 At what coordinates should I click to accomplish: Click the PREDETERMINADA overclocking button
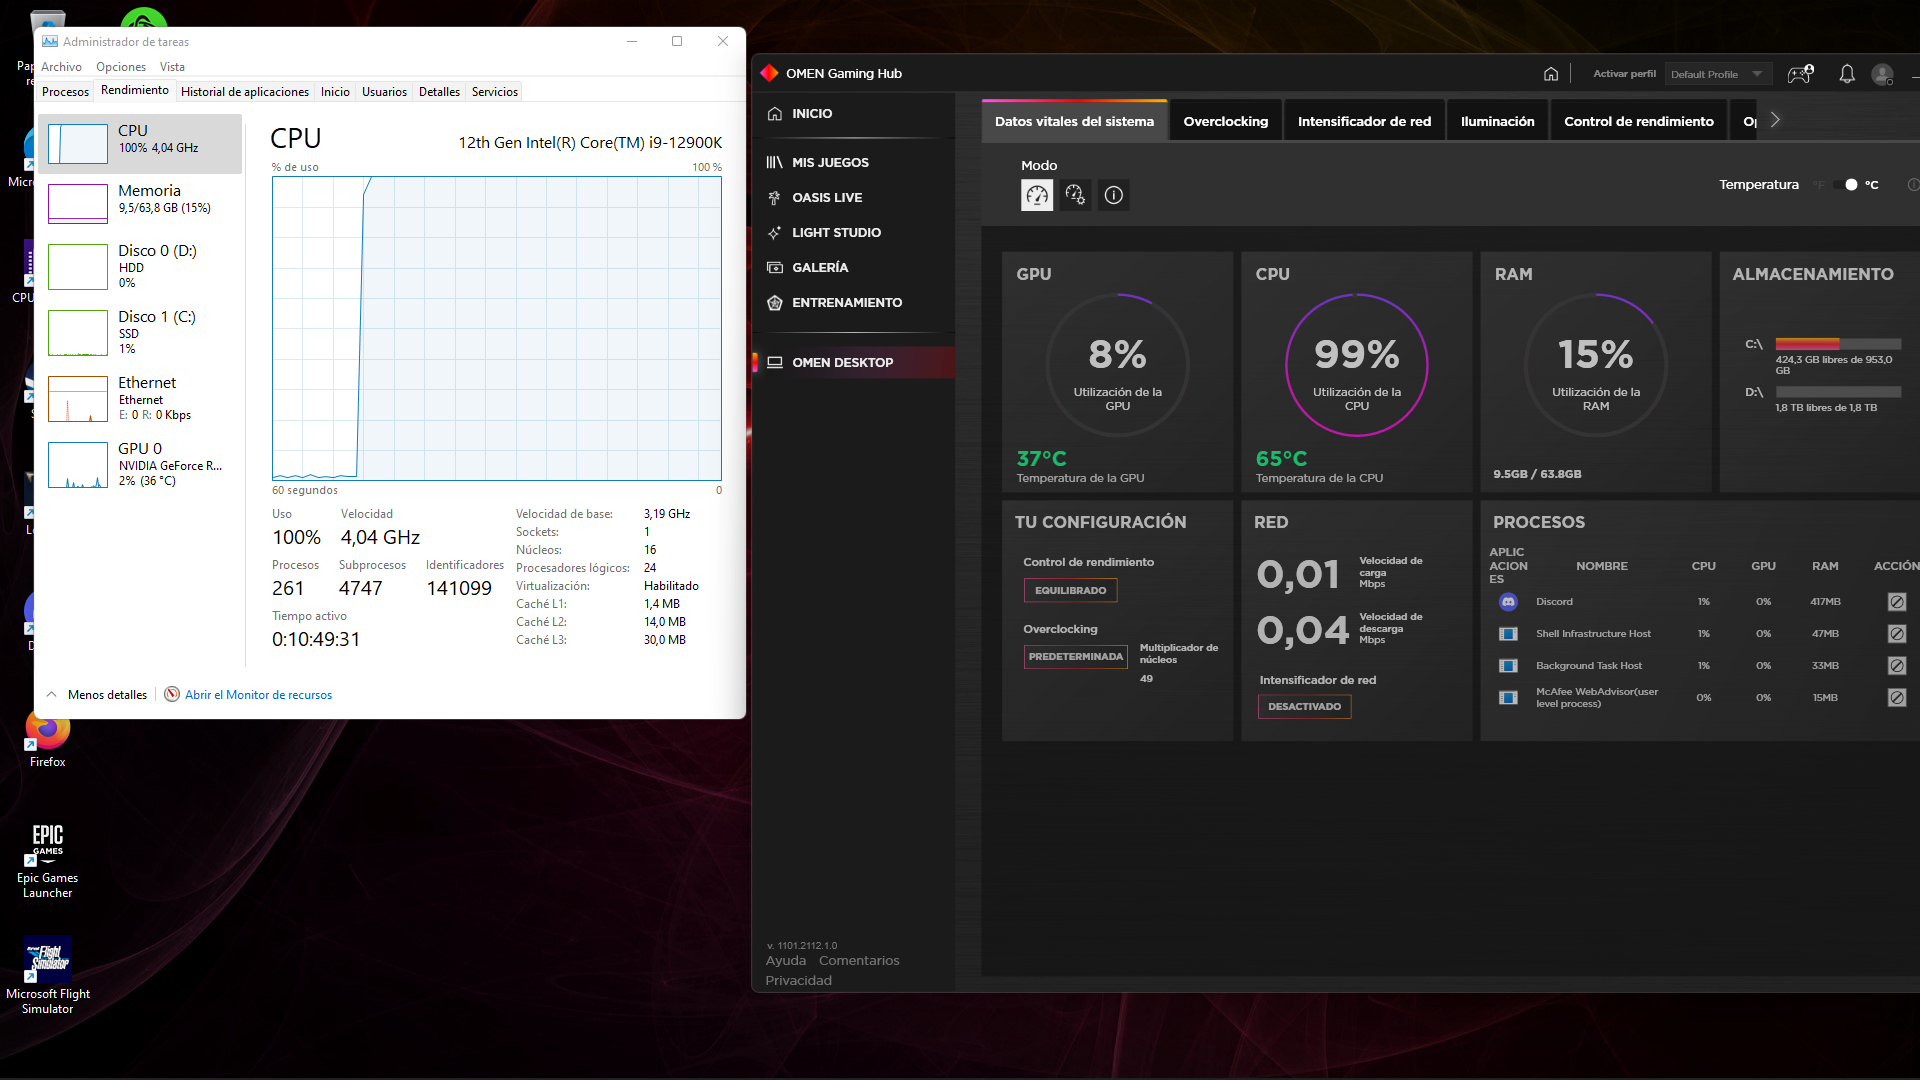pos(1075,657)
